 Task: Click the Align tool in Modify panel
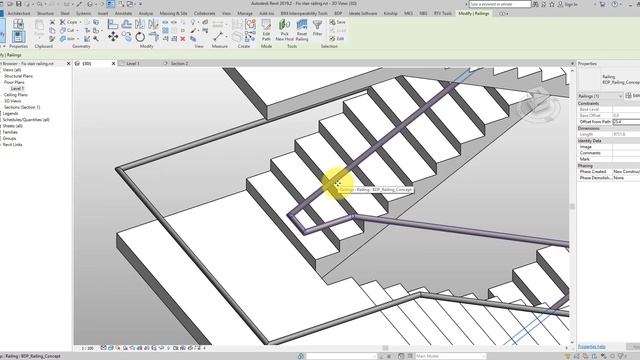tap(113, 24)
